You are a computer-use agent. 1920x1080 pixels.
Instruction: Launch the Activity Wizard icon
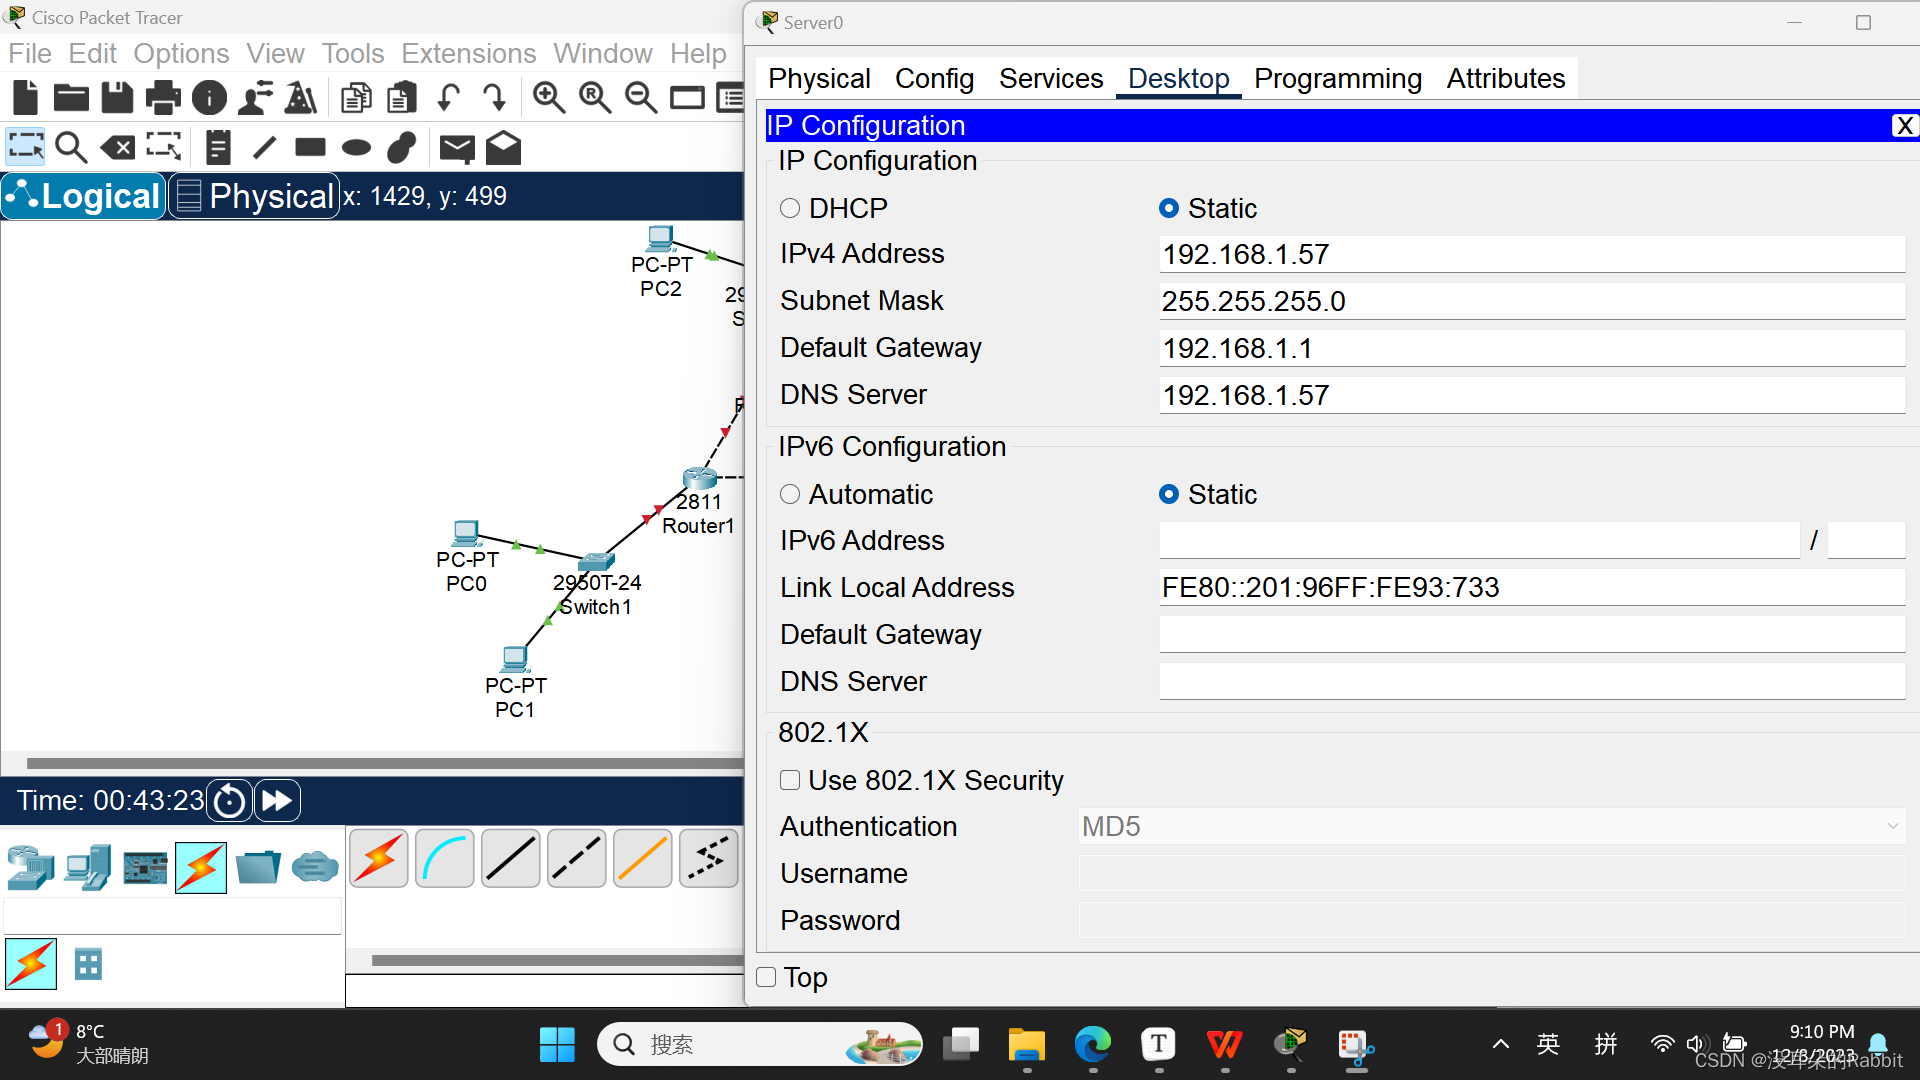click(x=301, y=97)
